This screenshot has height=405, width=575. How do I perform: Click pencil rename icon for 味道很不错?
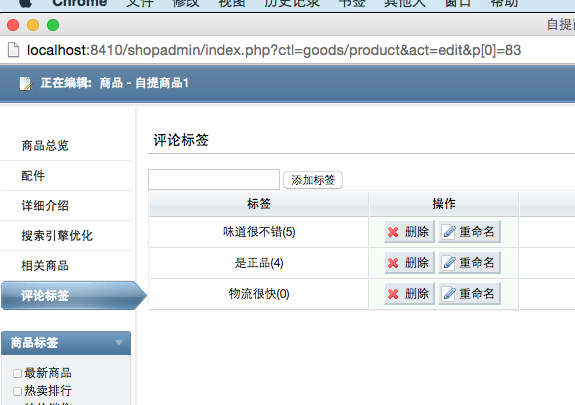click(449, 232)
